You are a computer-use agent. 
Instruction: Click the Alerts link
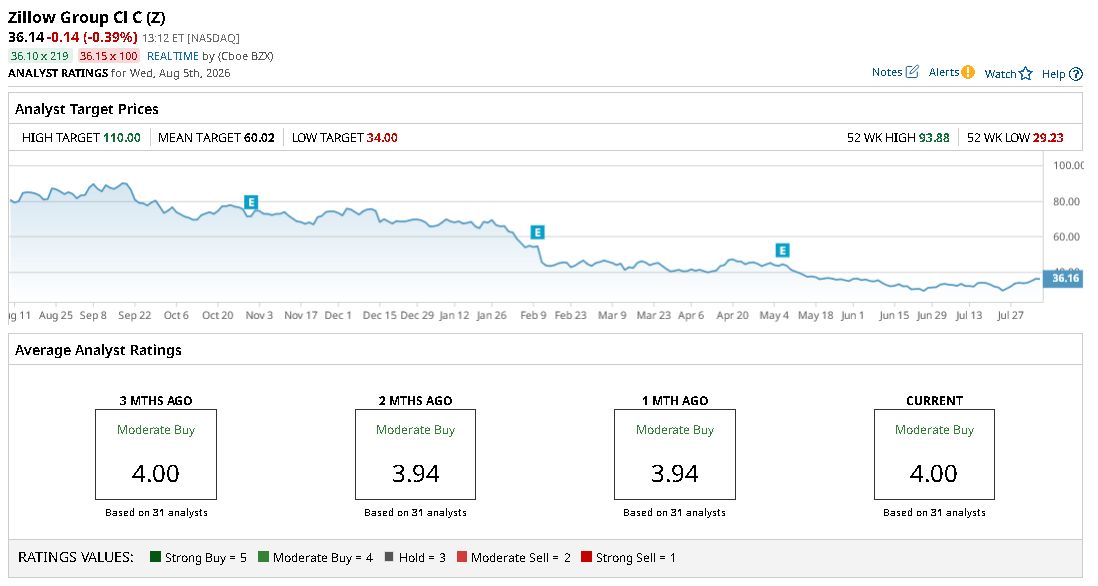pos(944,72)
